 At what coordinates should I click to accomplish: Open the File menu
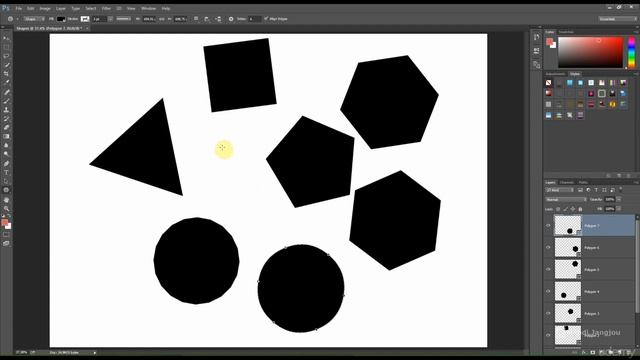pyautogui.click(x=19, y=8)
